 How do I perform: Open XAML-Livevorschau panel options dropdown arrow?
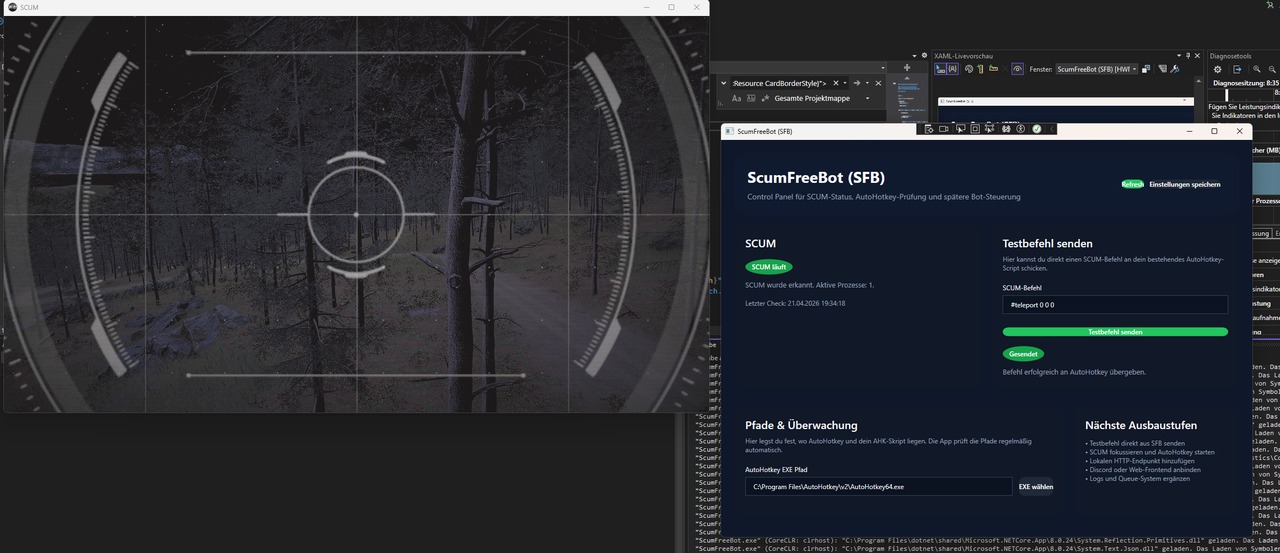[1179, 55]
